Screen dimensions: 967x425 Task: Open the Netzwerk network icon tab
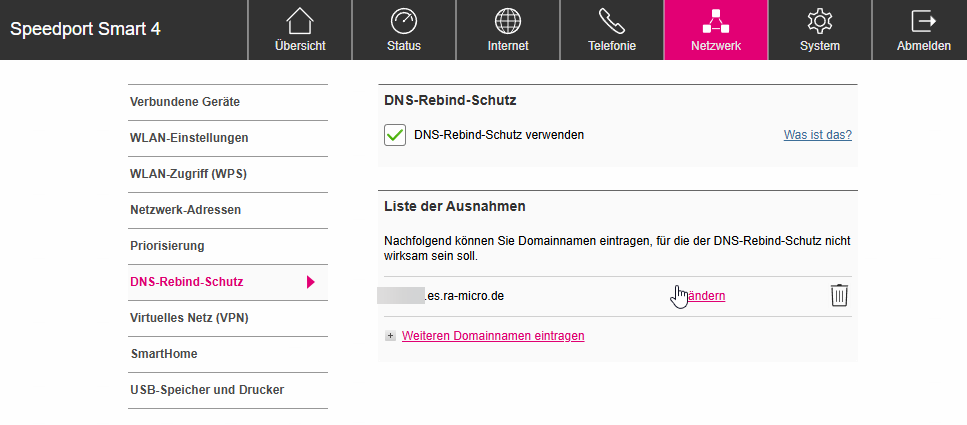click(x=716, y=30)
